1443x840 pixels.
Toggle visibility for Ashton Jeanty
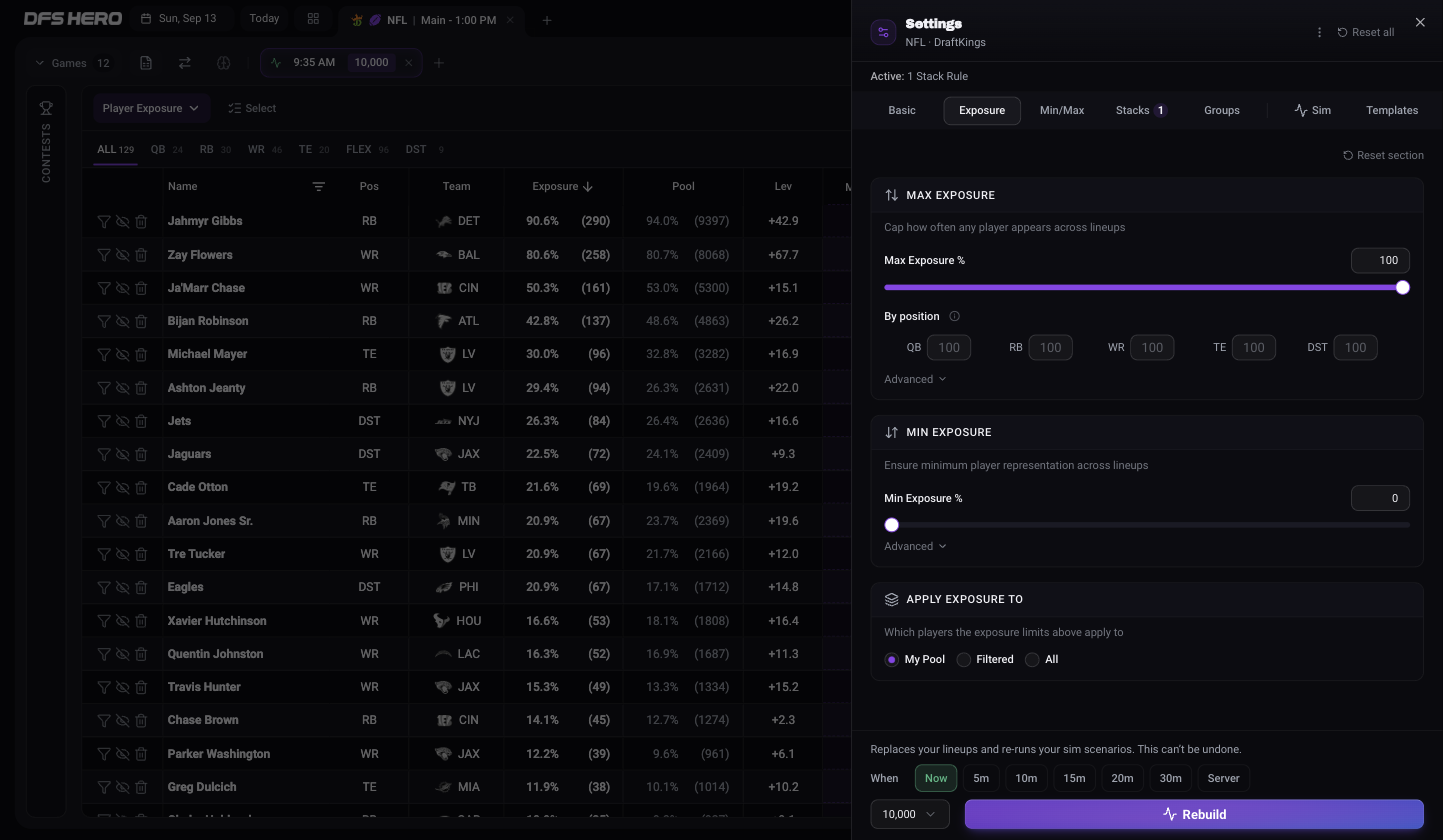(x=122, y=388)
